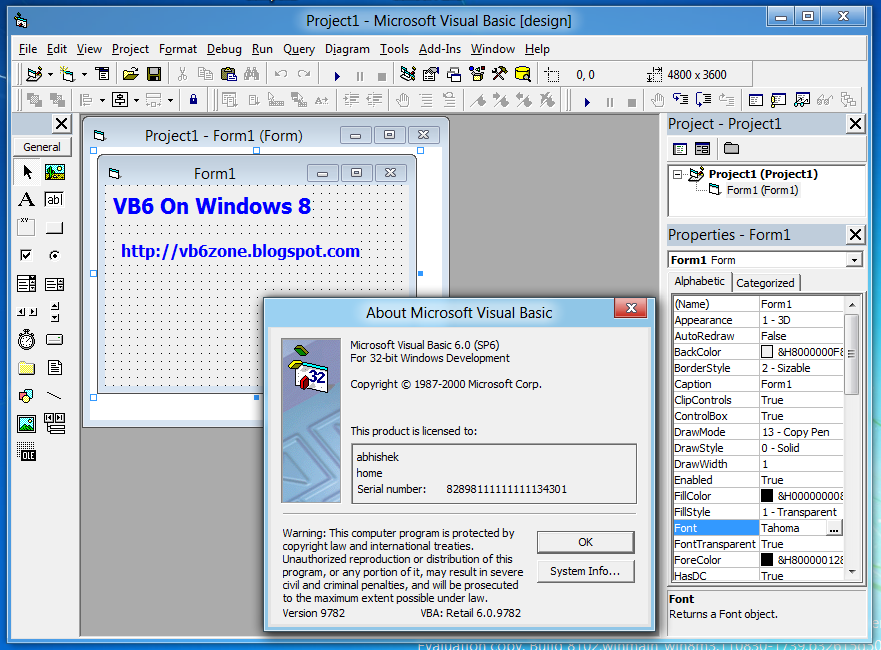
Task: Select the Frame control tool
Action: 26,228
